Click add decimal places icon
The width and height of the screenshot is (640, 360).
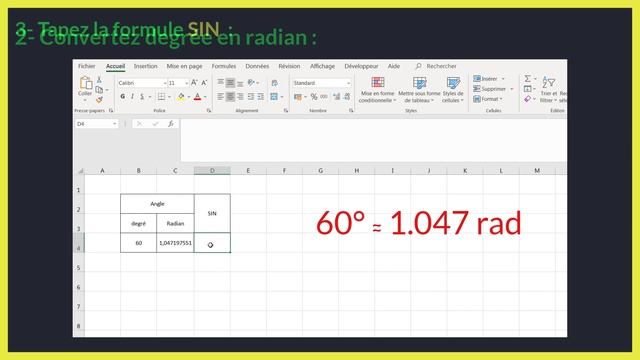pos(337,97)
